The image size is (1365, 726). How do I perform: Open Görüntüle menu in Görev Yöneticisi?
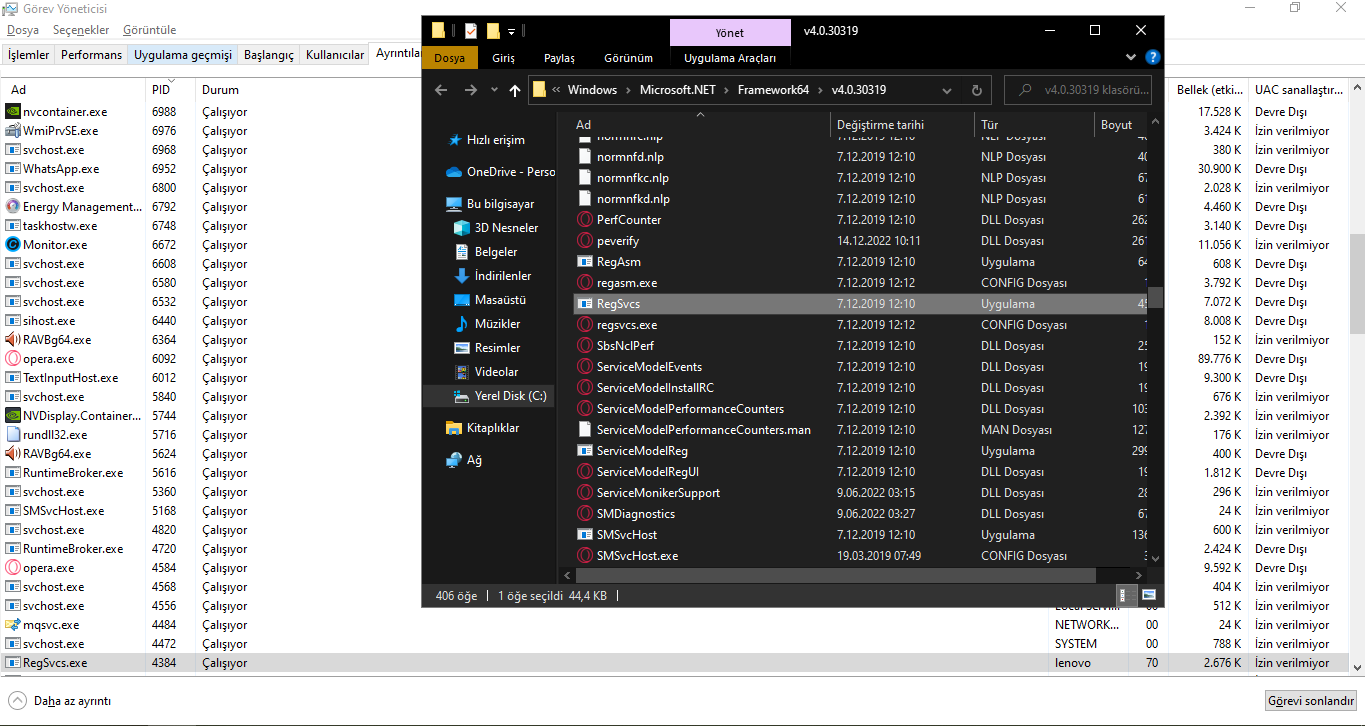pyautogui.click(x=149, y=30)
